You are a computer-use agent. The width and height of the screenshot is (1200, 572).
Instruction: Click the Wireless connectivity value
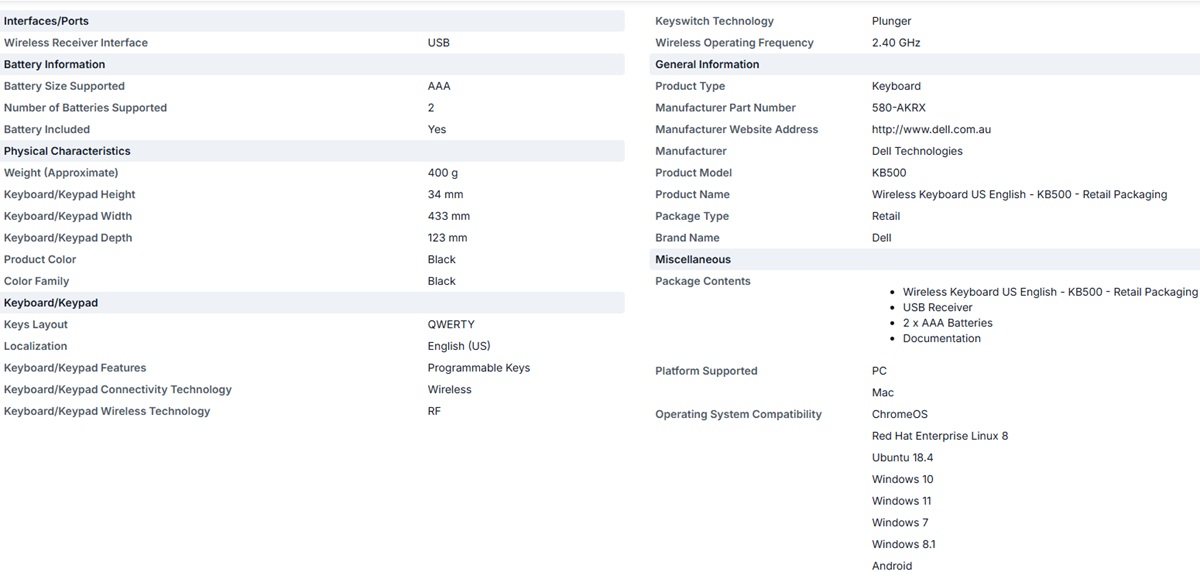coord(450,390)
